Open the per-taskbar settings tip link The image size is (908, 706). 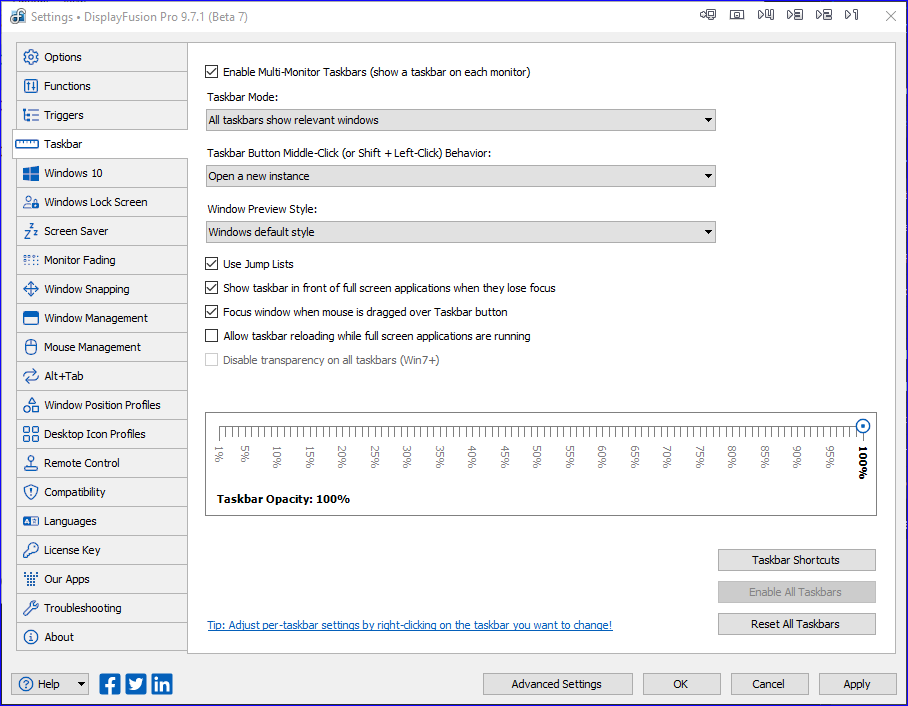tap(409, 625)
